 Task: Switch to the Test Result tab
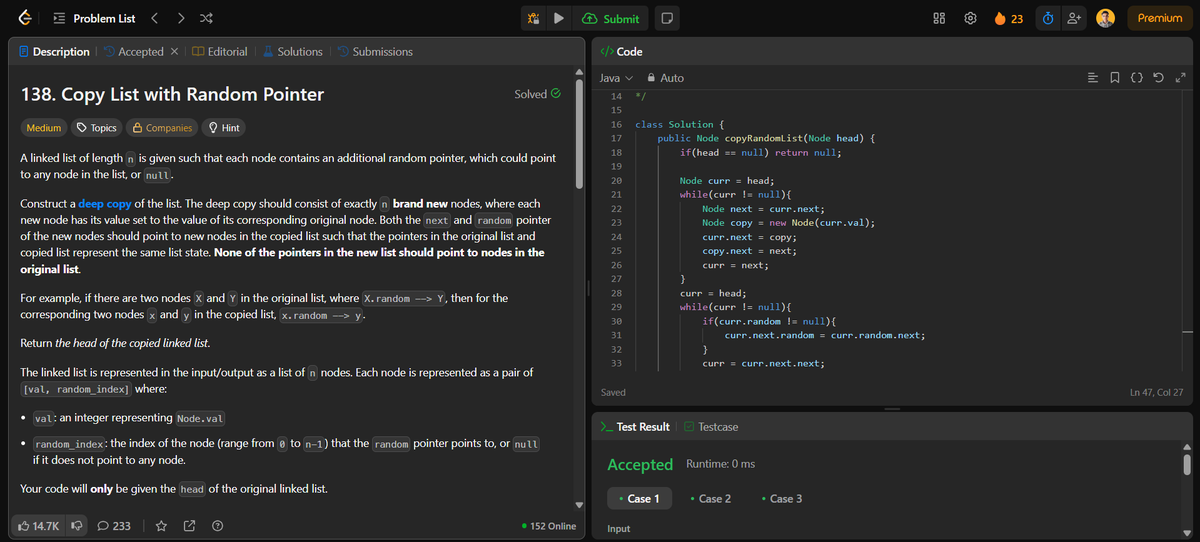click(x=634, y=427)
